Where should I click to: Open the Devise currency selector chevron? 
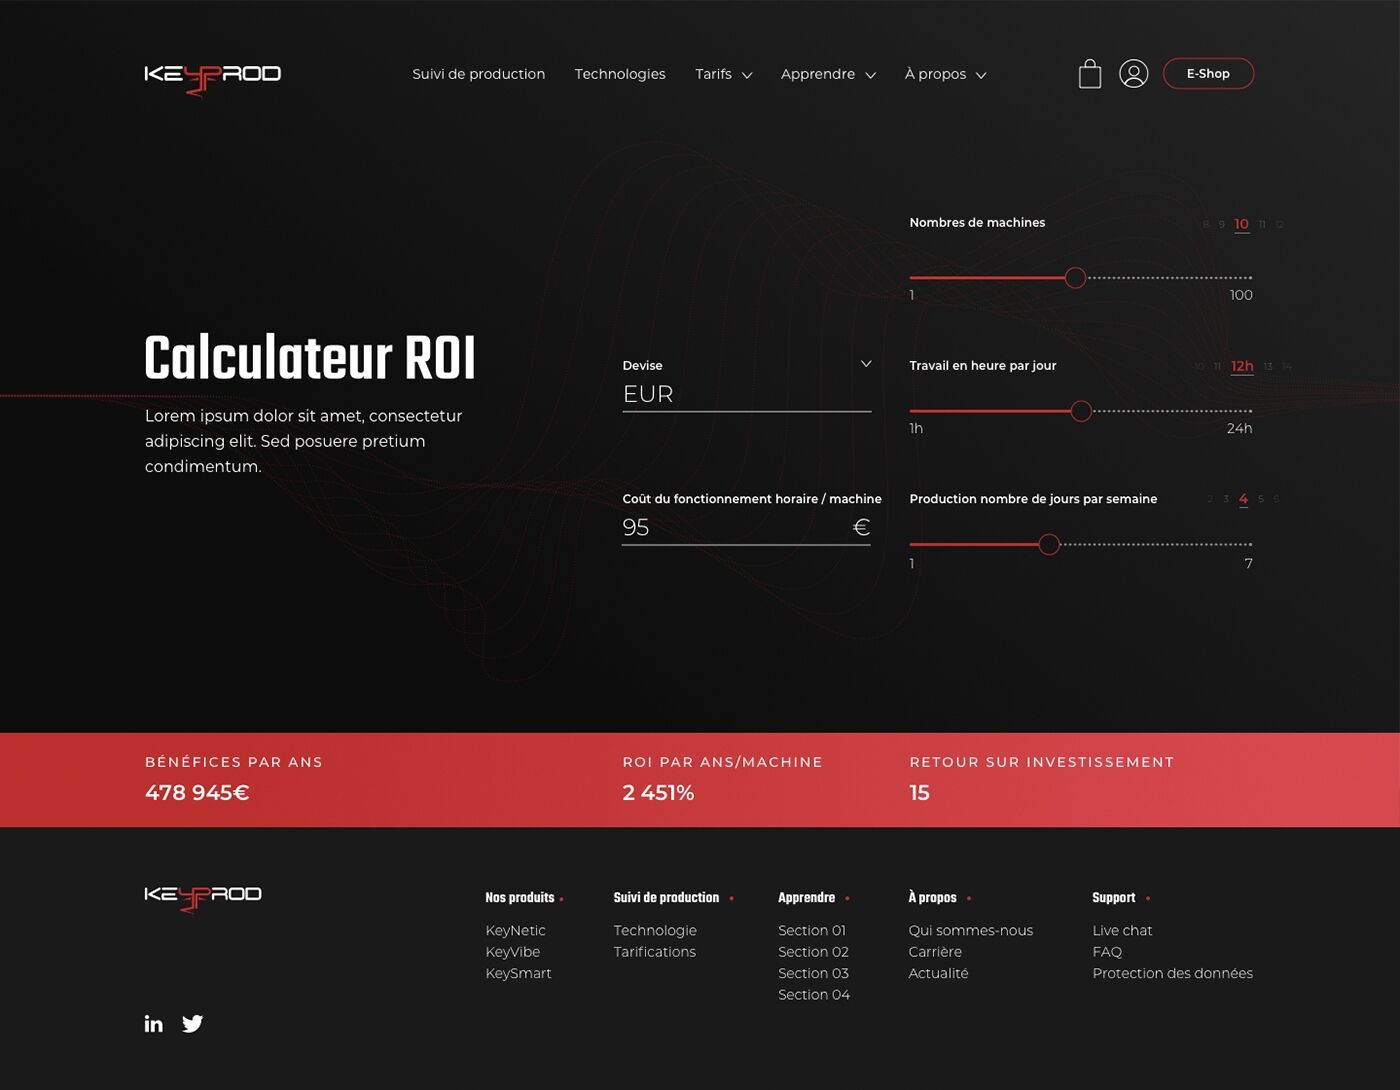pyautogui.click(x=866, y=364)
